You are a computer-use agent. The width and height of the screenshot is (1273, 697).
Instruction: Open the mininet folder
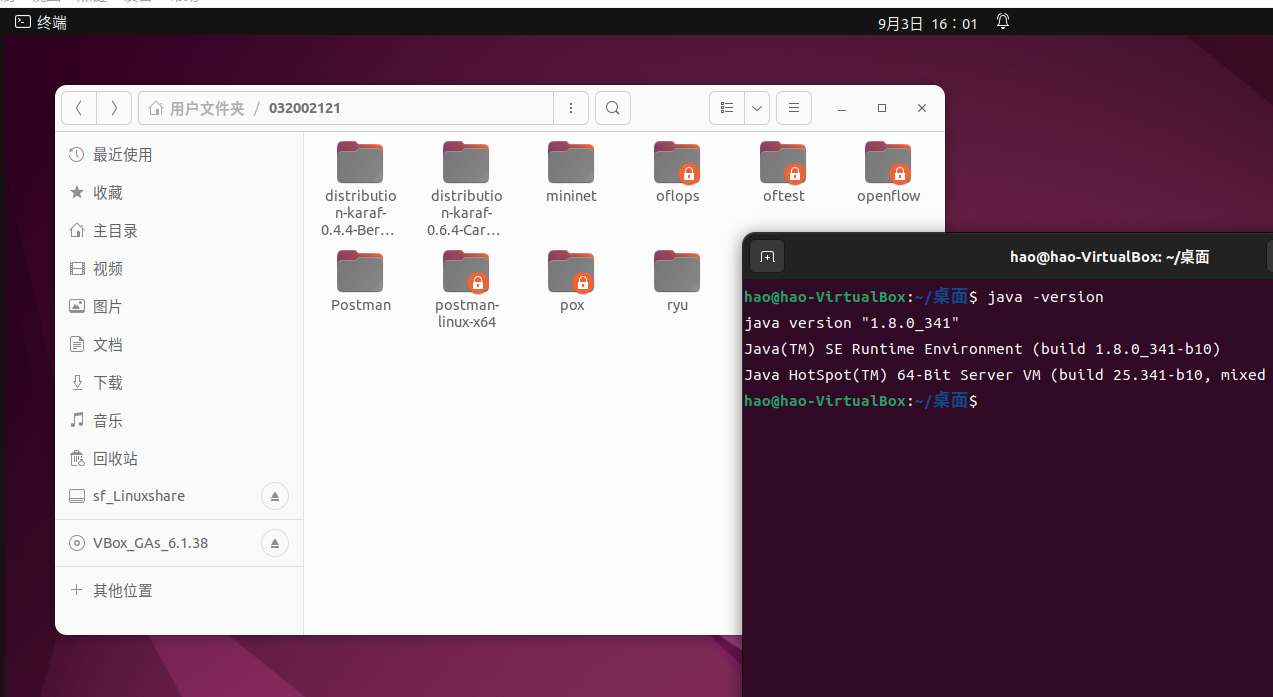click(571, 173)
